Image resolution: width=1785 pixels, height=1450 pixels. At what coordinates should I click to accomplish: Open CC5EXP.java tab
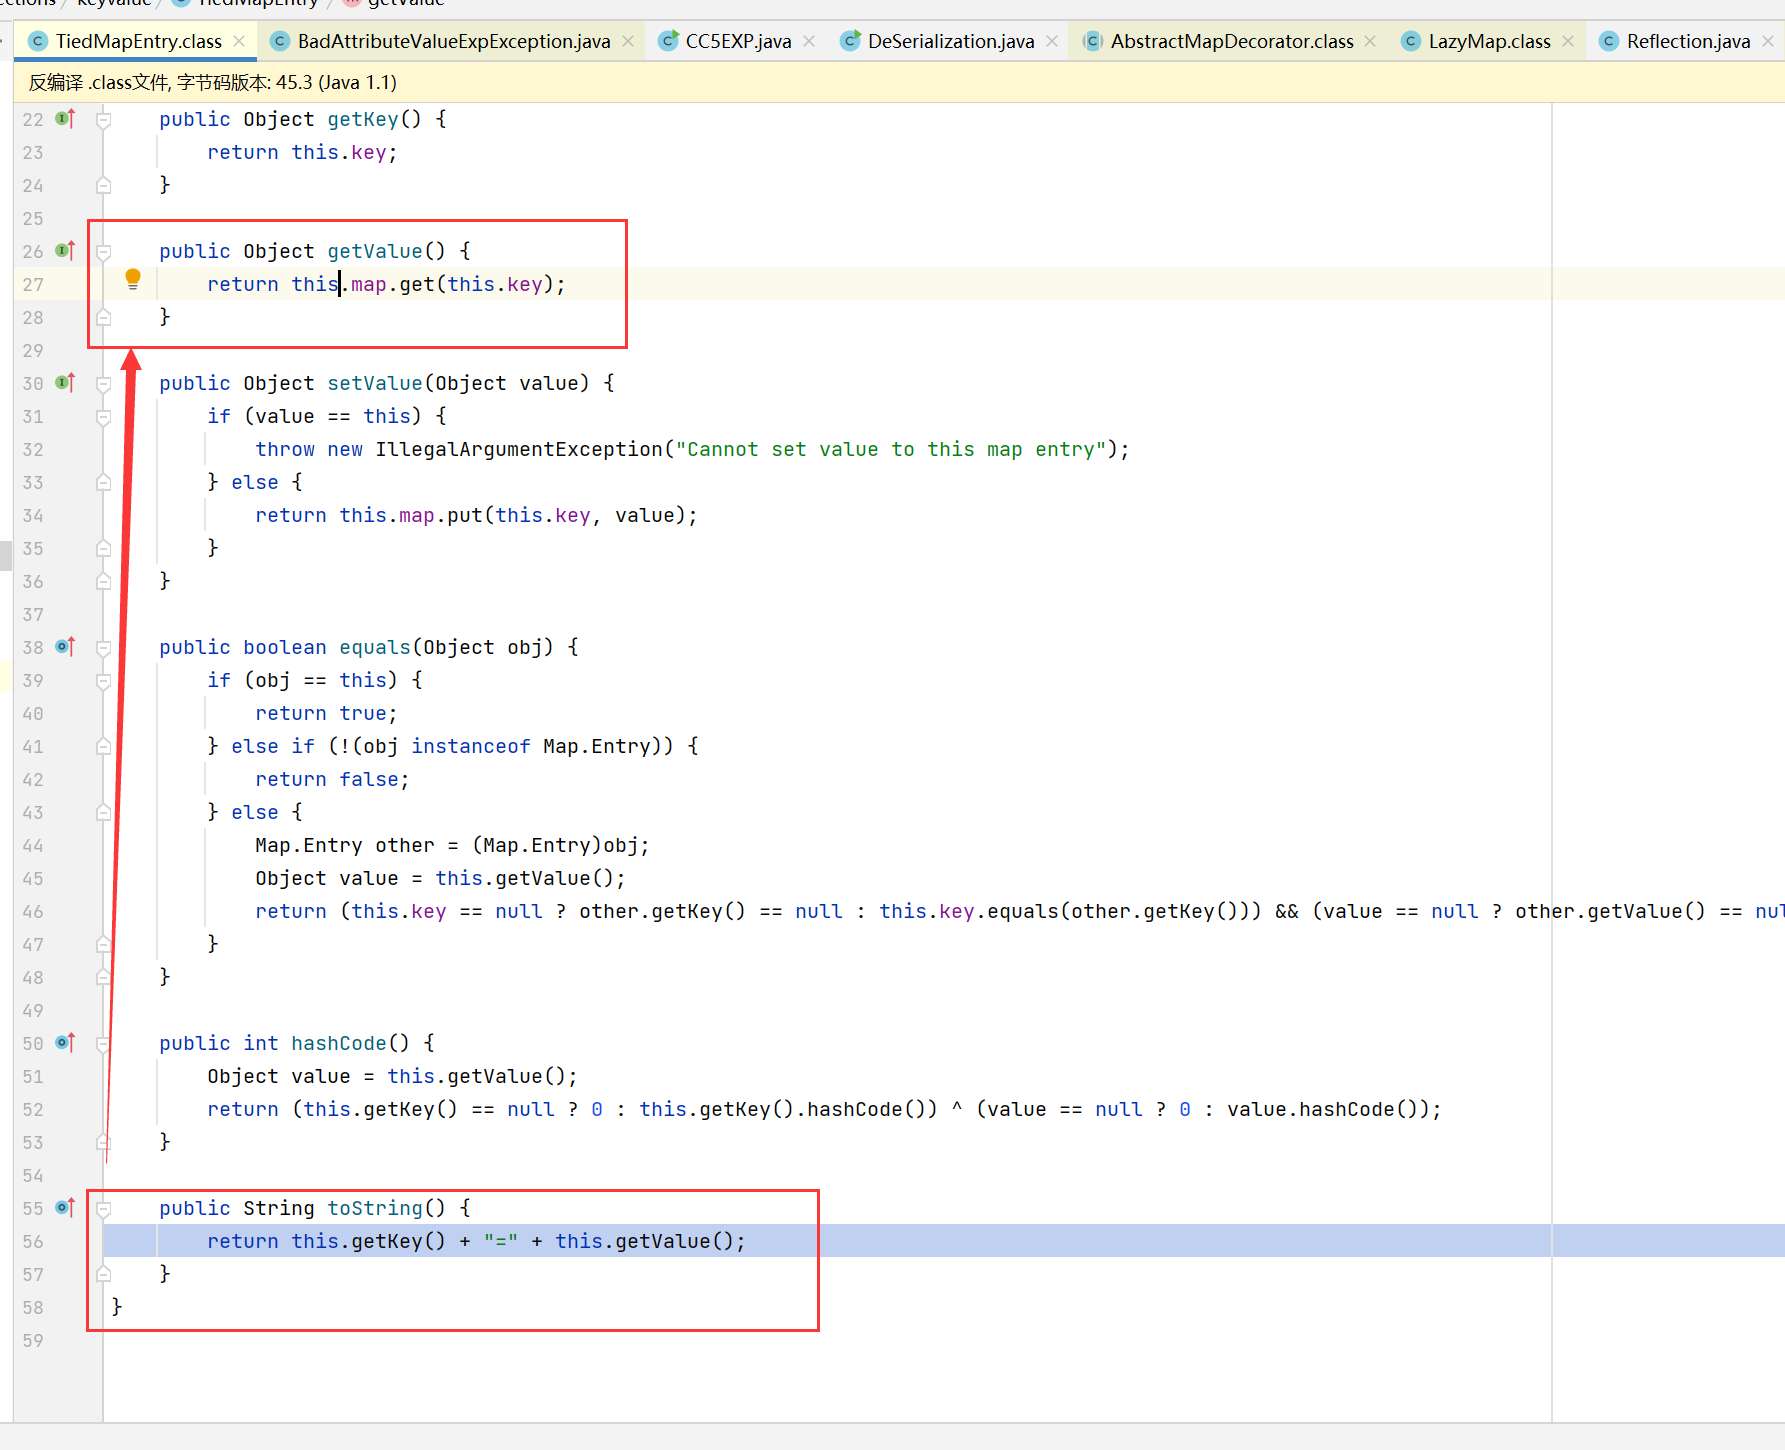point(738,41)
